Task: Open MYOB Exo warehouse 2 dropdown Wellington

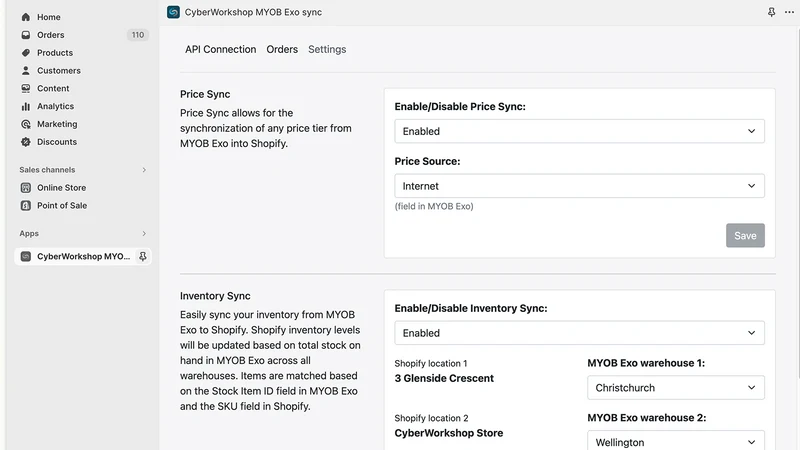Action: tap(676, 441)
